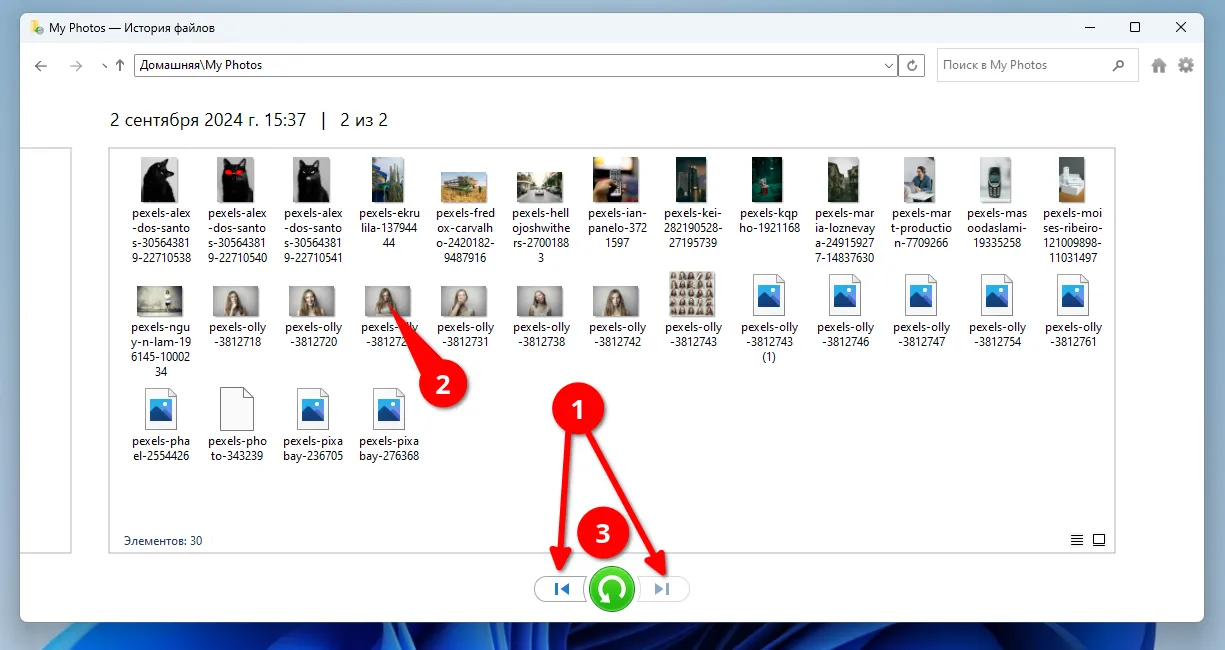The image size is (1225, 650).
Task: Click the Forward navigation arrow
Action: pos(76,66)
